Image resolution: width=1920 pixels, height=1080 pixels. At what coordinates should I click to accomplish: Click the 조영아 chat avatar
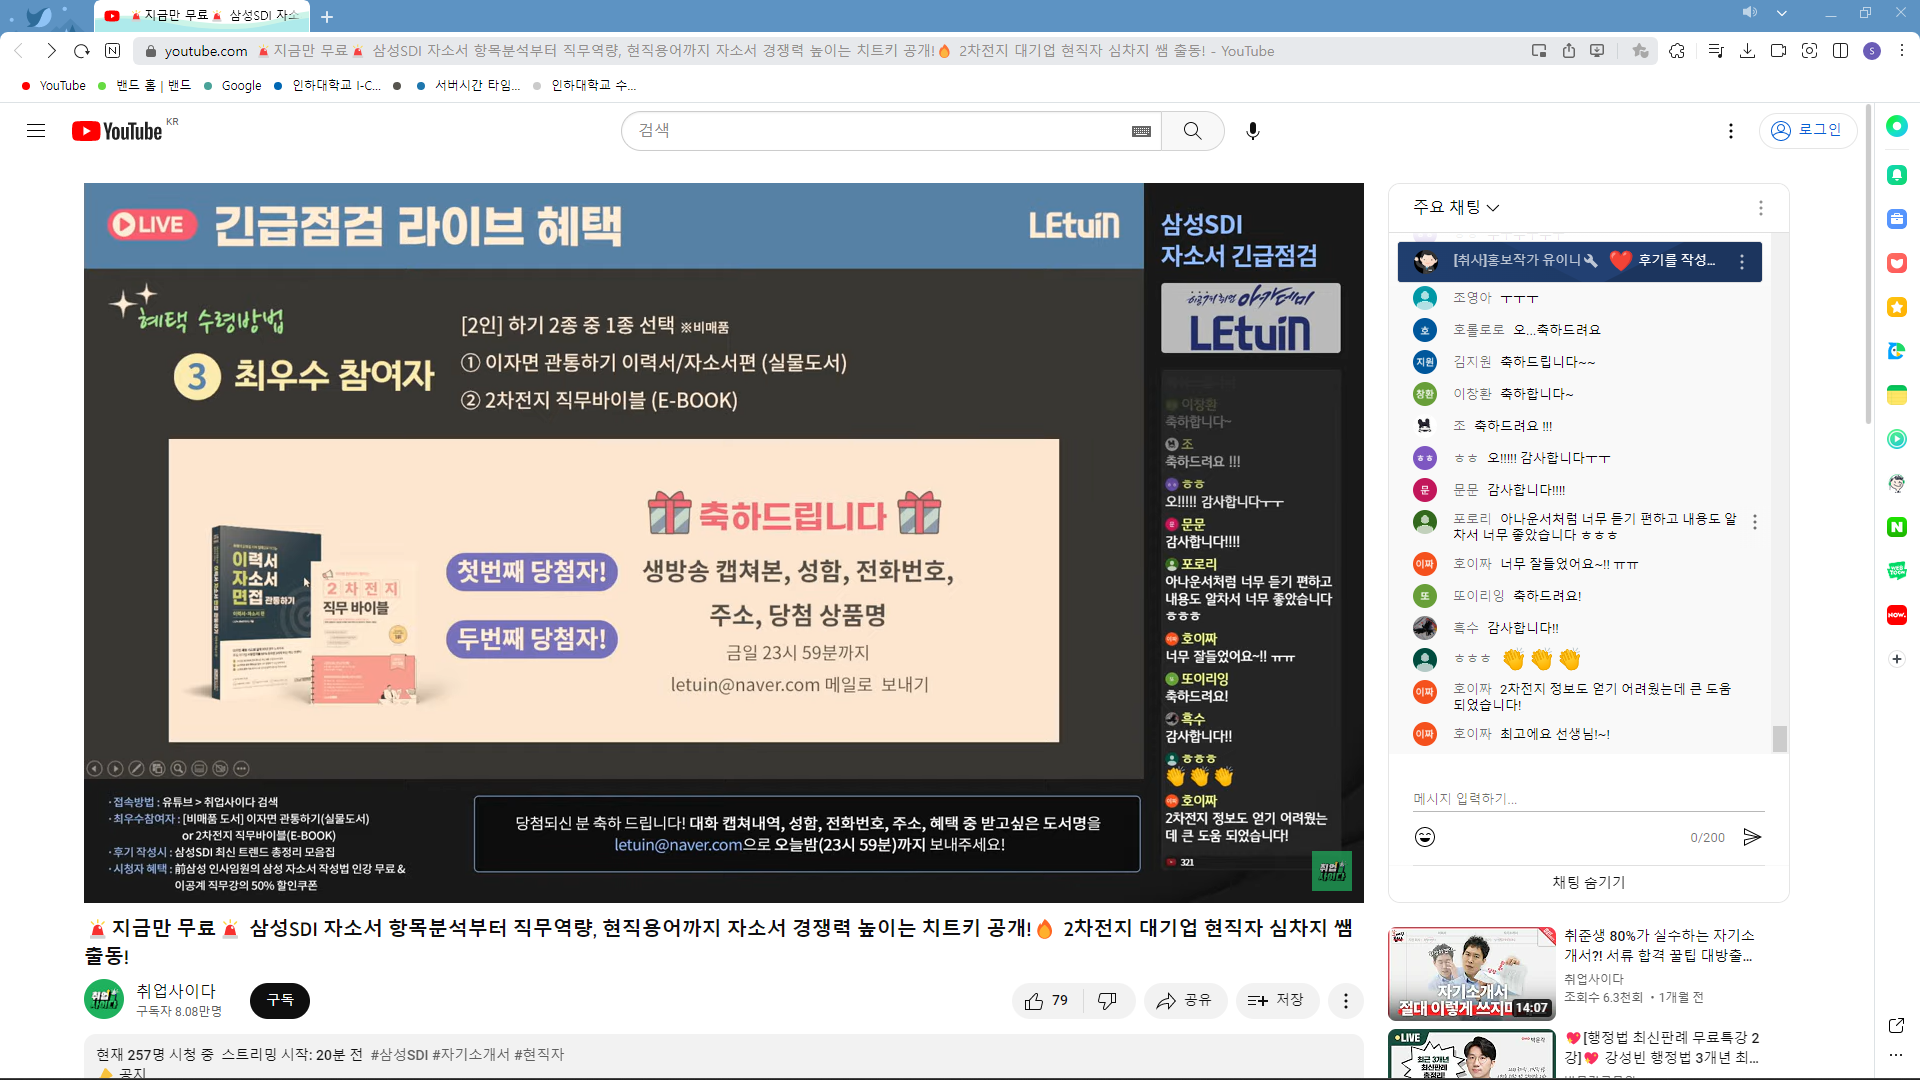(x=1425, y=298)
